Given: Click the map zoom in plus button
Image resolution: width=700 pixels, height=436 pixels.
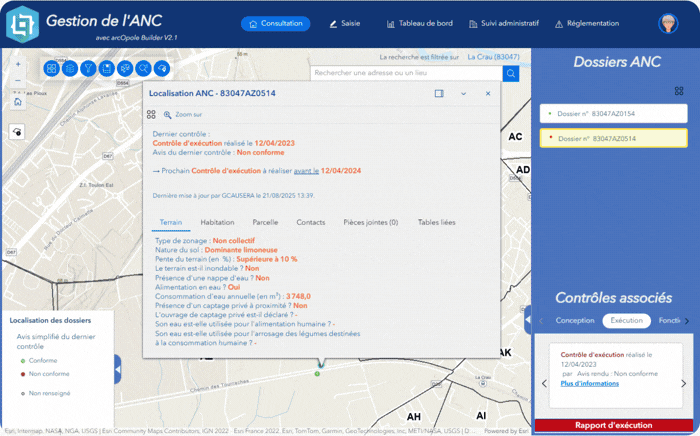Looking at the screenshot, I should (18, 64).
